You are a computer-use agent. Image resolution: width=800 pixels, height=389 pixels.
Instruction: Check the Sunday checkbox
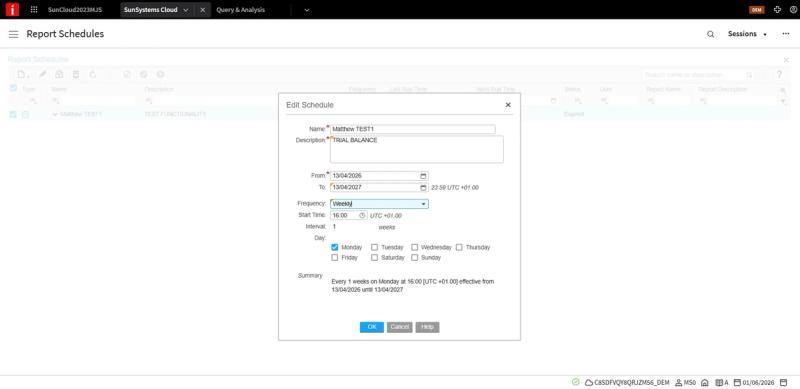(415, 258)
